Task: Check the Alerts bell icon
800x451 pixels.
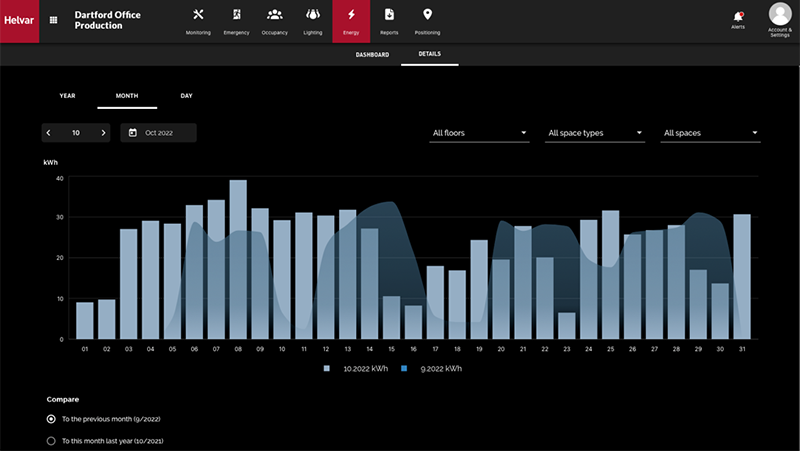Action: [x=738, y=16]
